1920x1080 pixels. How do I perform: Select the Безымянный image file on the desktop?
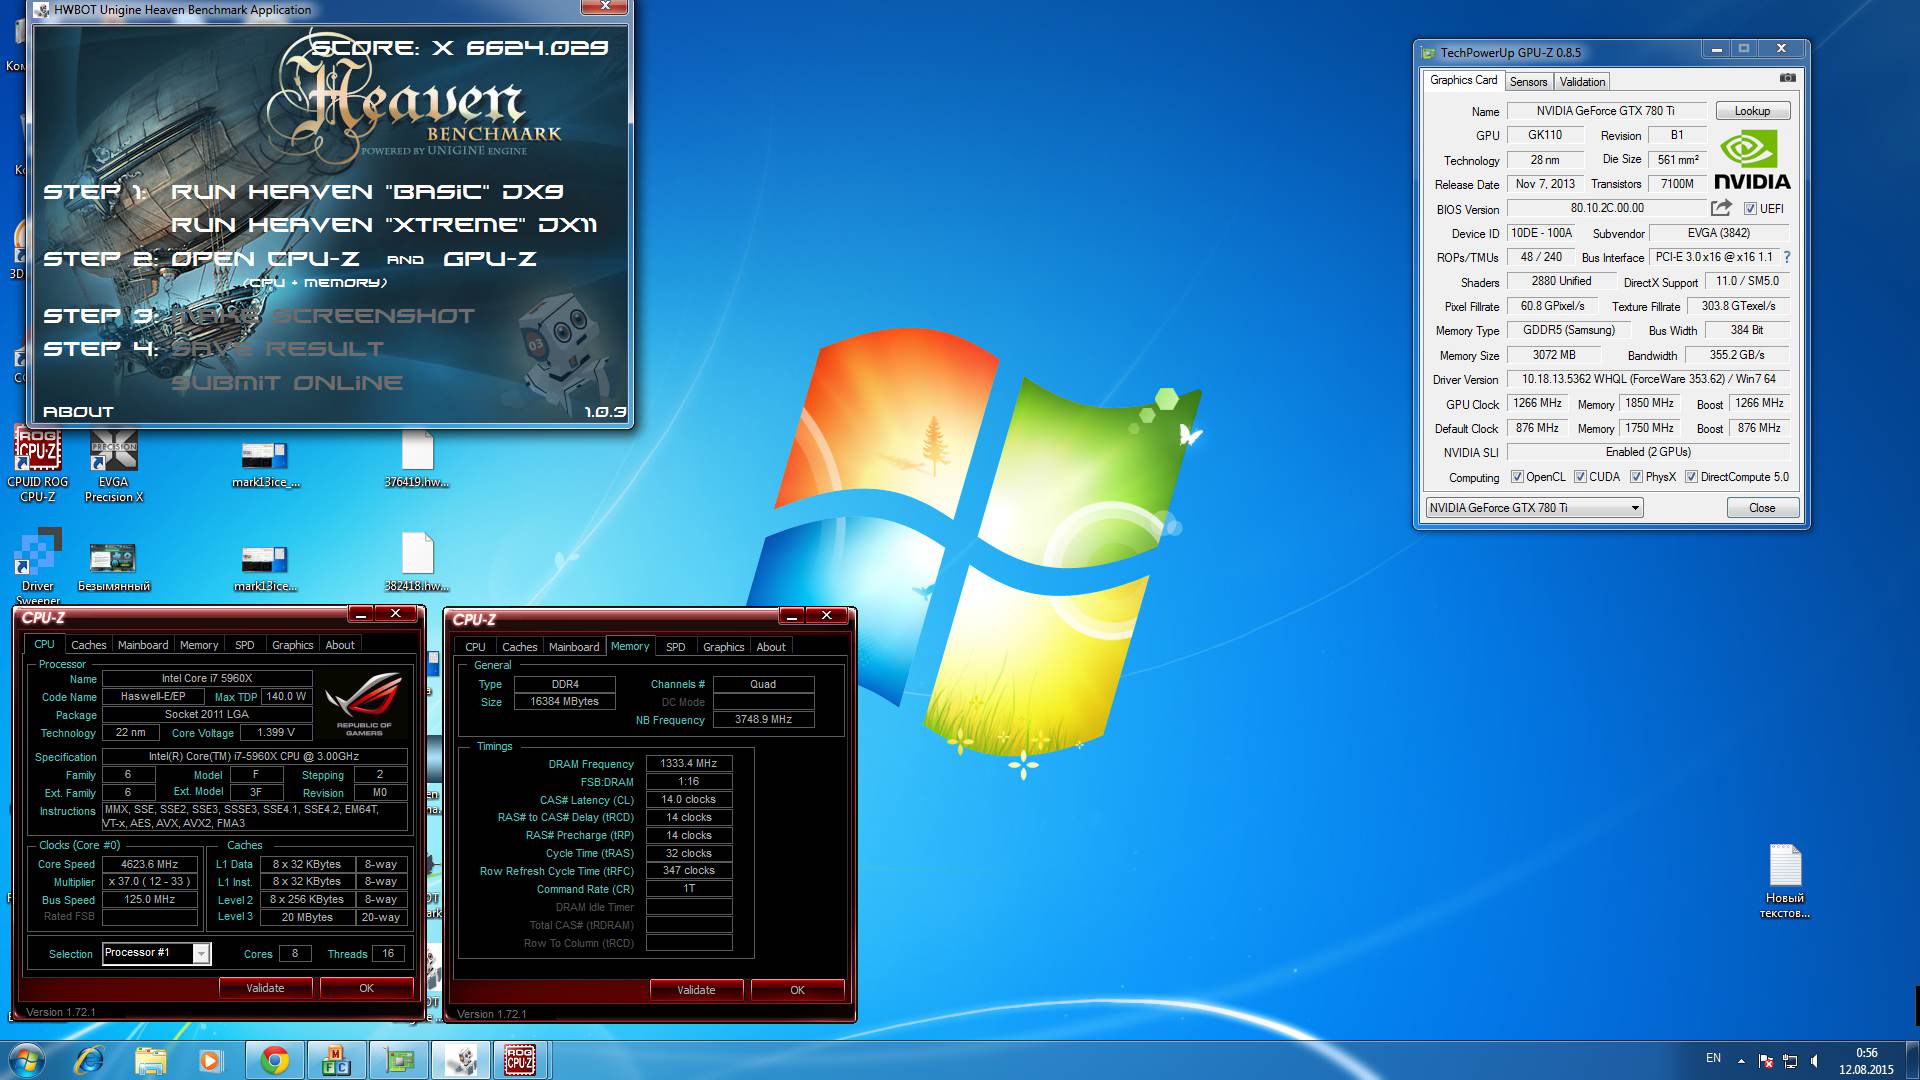113,568
